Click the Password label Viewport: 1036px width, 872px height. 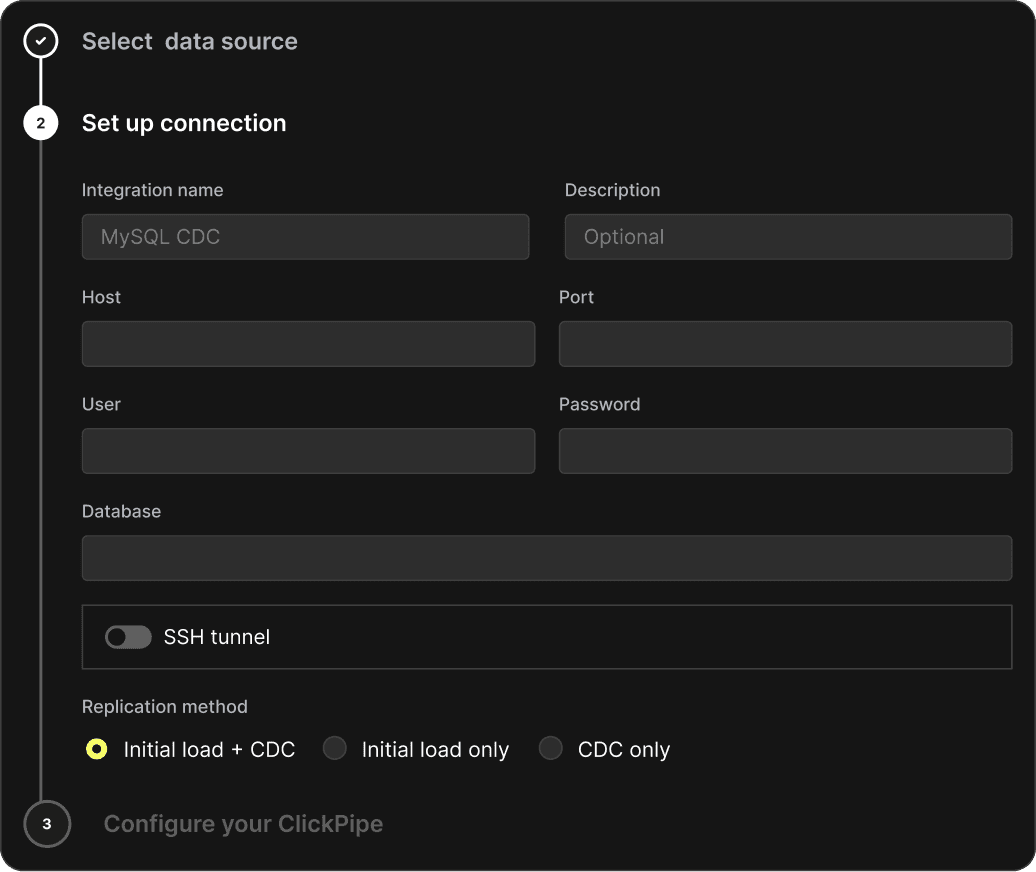(599, 404)
